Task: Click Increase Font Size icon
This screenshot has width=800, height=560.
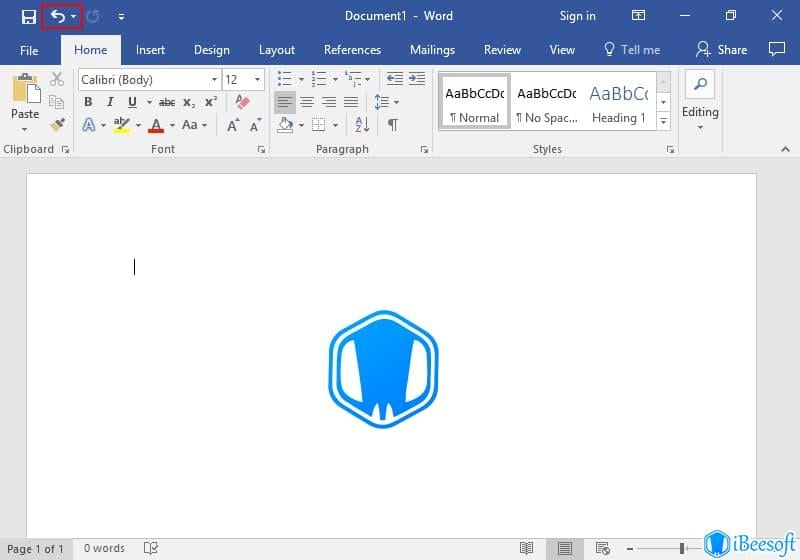Action: (x=233, y=125)
